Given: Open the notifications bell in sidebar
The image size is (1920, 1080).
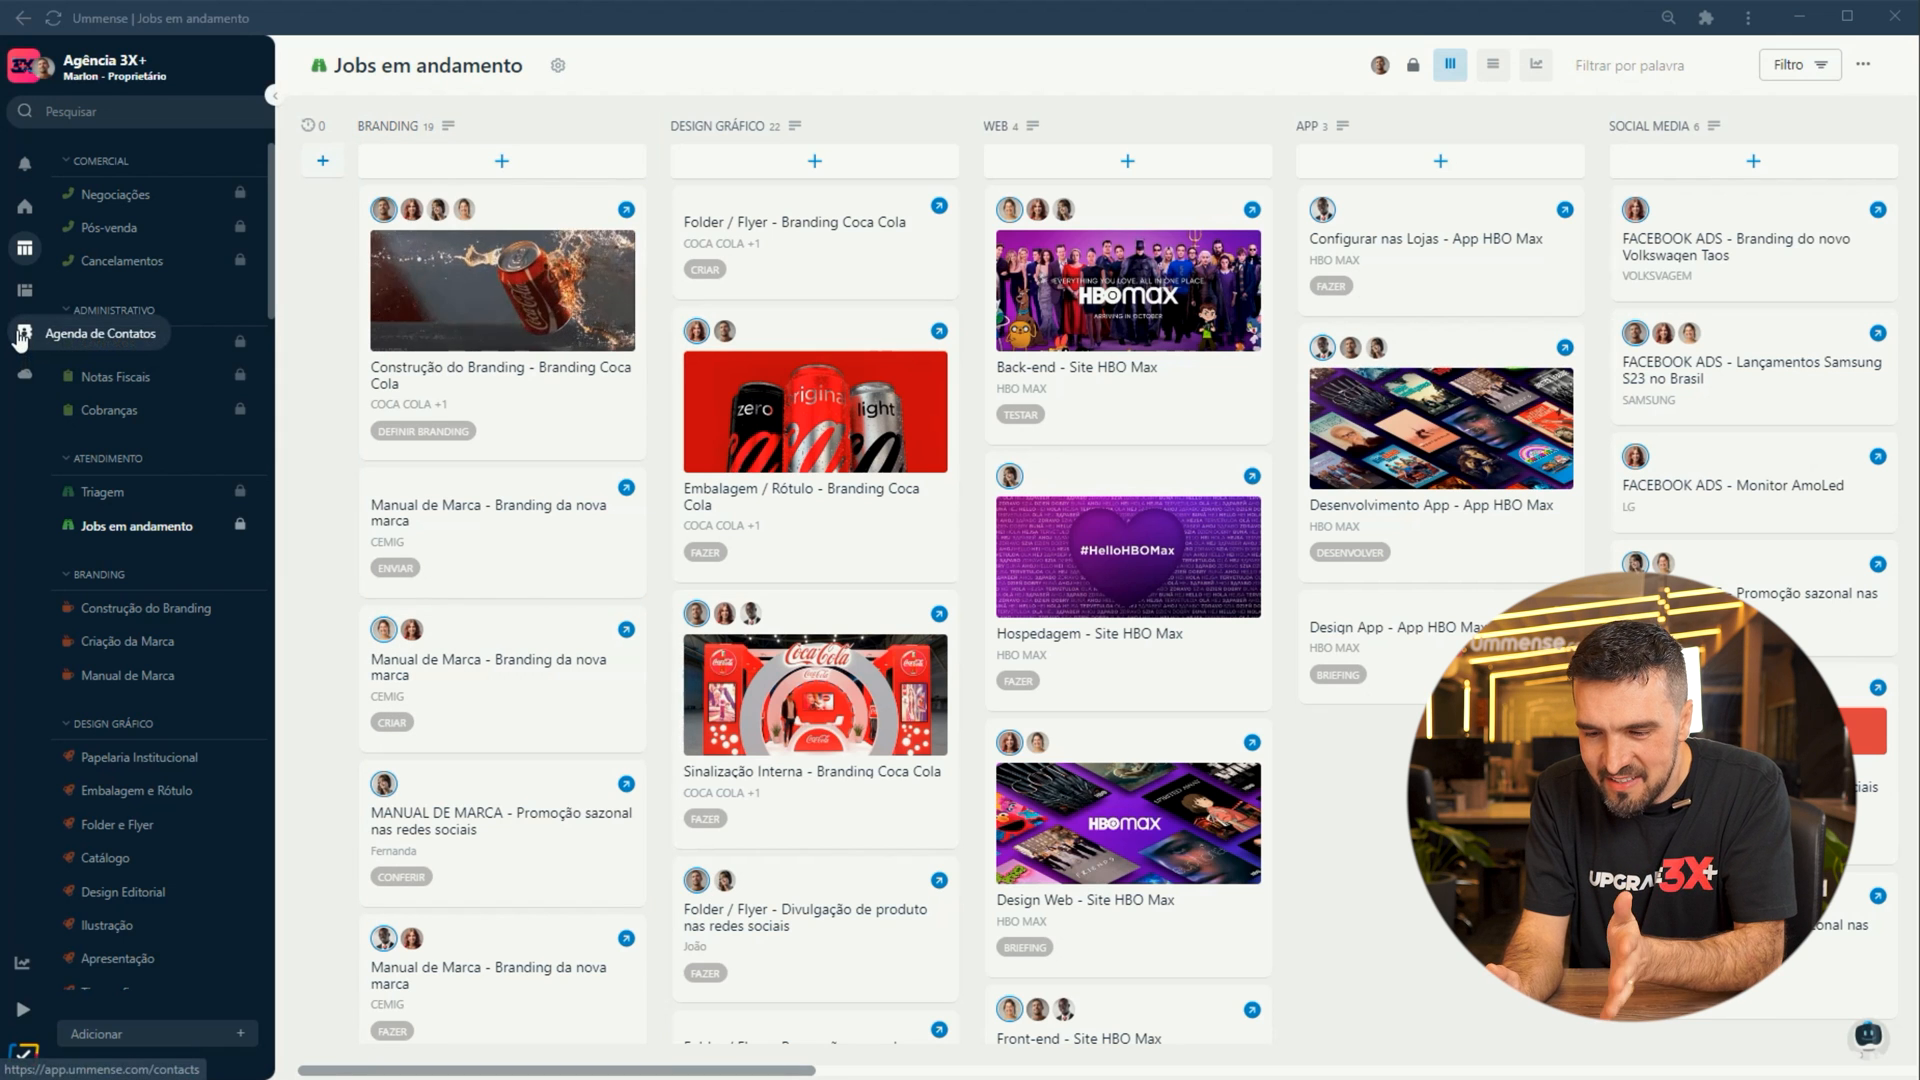Looking at the screenshot, I should click(25, 164).
